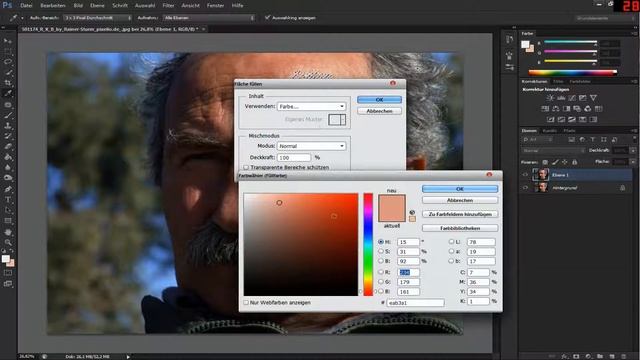
Task: Select the R red radio button
Action: click(381, 272)
